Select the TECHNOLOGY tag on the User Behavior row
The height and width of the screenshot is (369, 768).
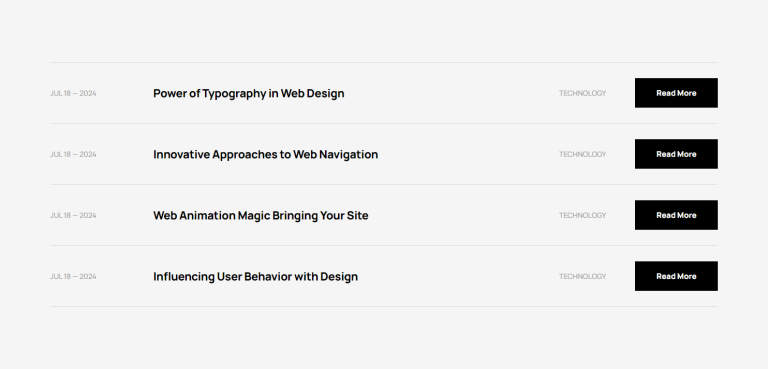tap(582, 276)
